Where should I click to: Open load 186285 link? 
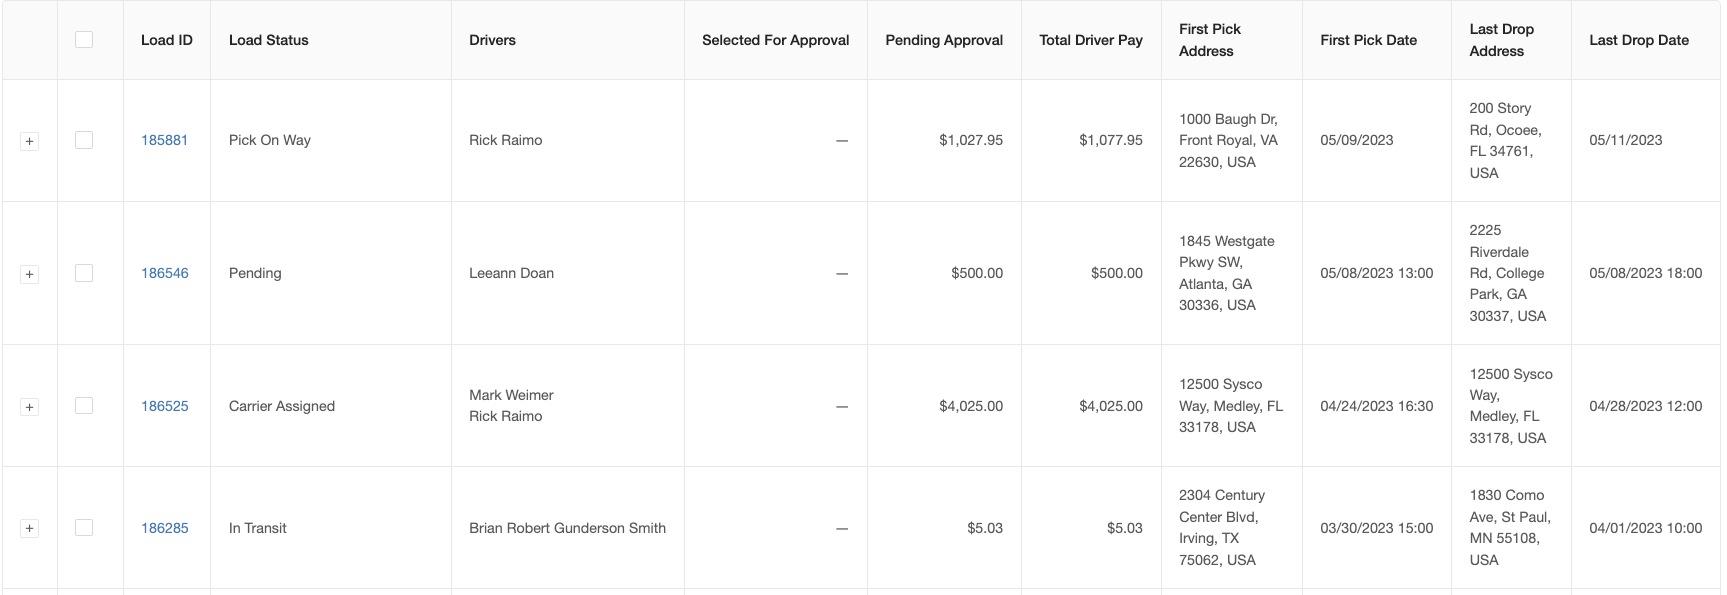[164, 528]
